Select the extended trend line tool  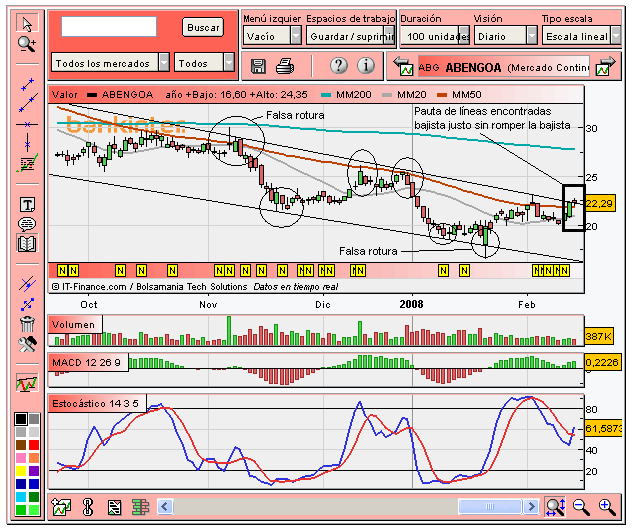(x=27, y=103)
